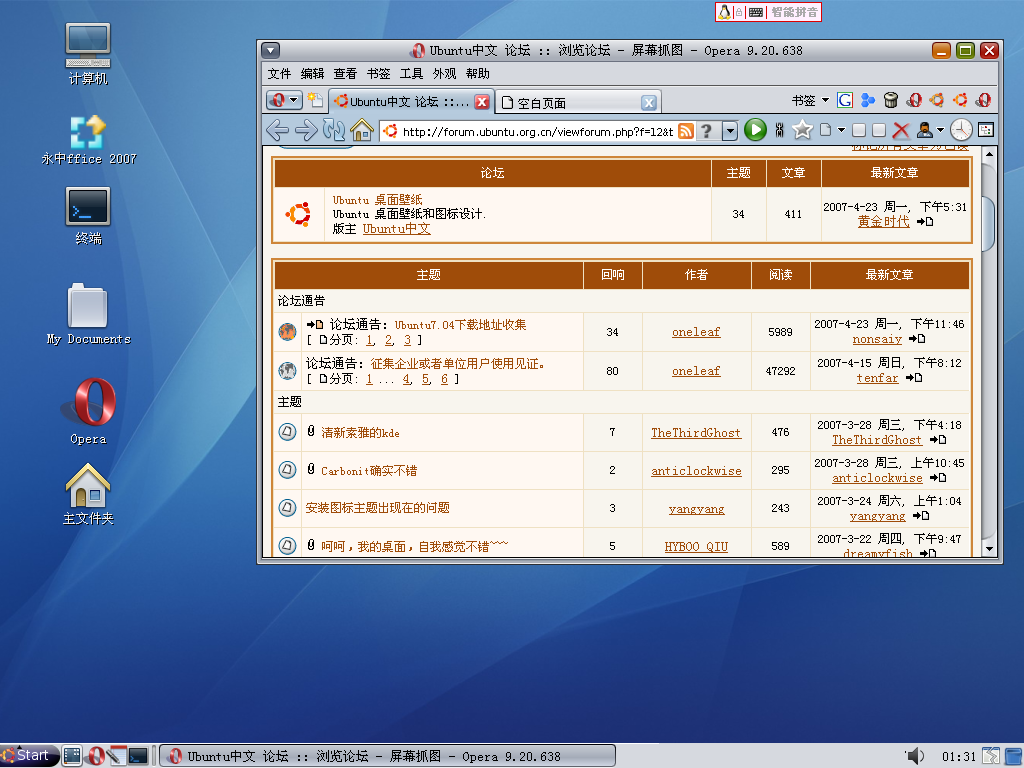Click the question mark icon in address bar
Screen dimensions: 1024x768
(x=707, y=131)
